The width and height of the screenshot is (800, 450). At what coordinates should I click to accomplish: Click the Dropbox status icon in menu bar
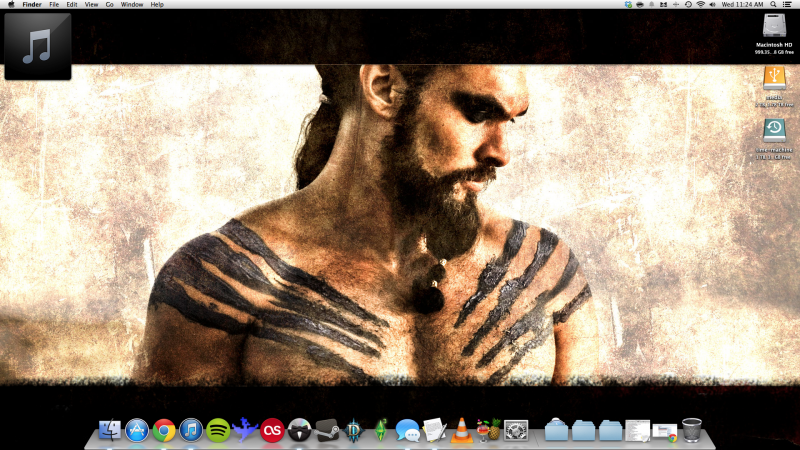tap(628, 5)
